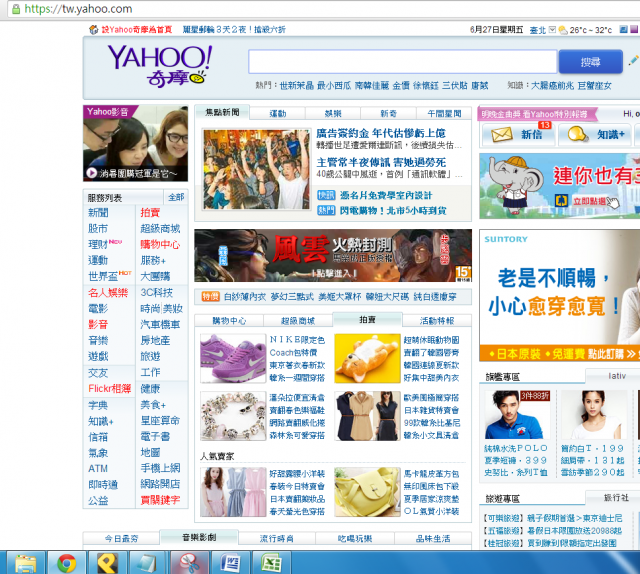This screenshot has height=574, width=640.
Task: Click the 熱門 badge in the news panel
Action: coord(326,210)
